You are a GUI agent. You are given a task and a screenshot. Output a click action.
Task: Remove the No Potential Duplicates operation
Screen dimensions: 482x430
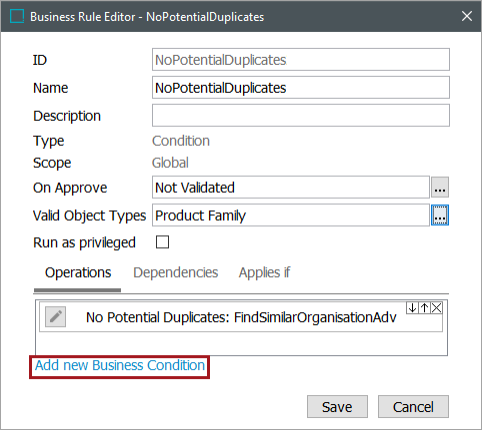coord(436,308)
